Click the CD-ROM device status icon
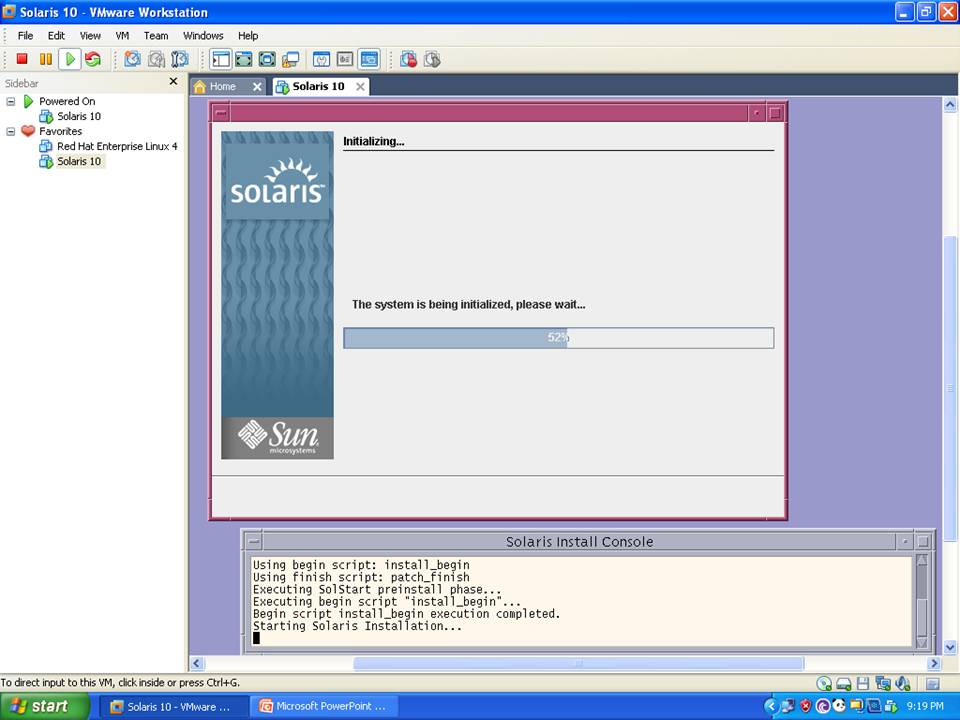 (824, 683)
